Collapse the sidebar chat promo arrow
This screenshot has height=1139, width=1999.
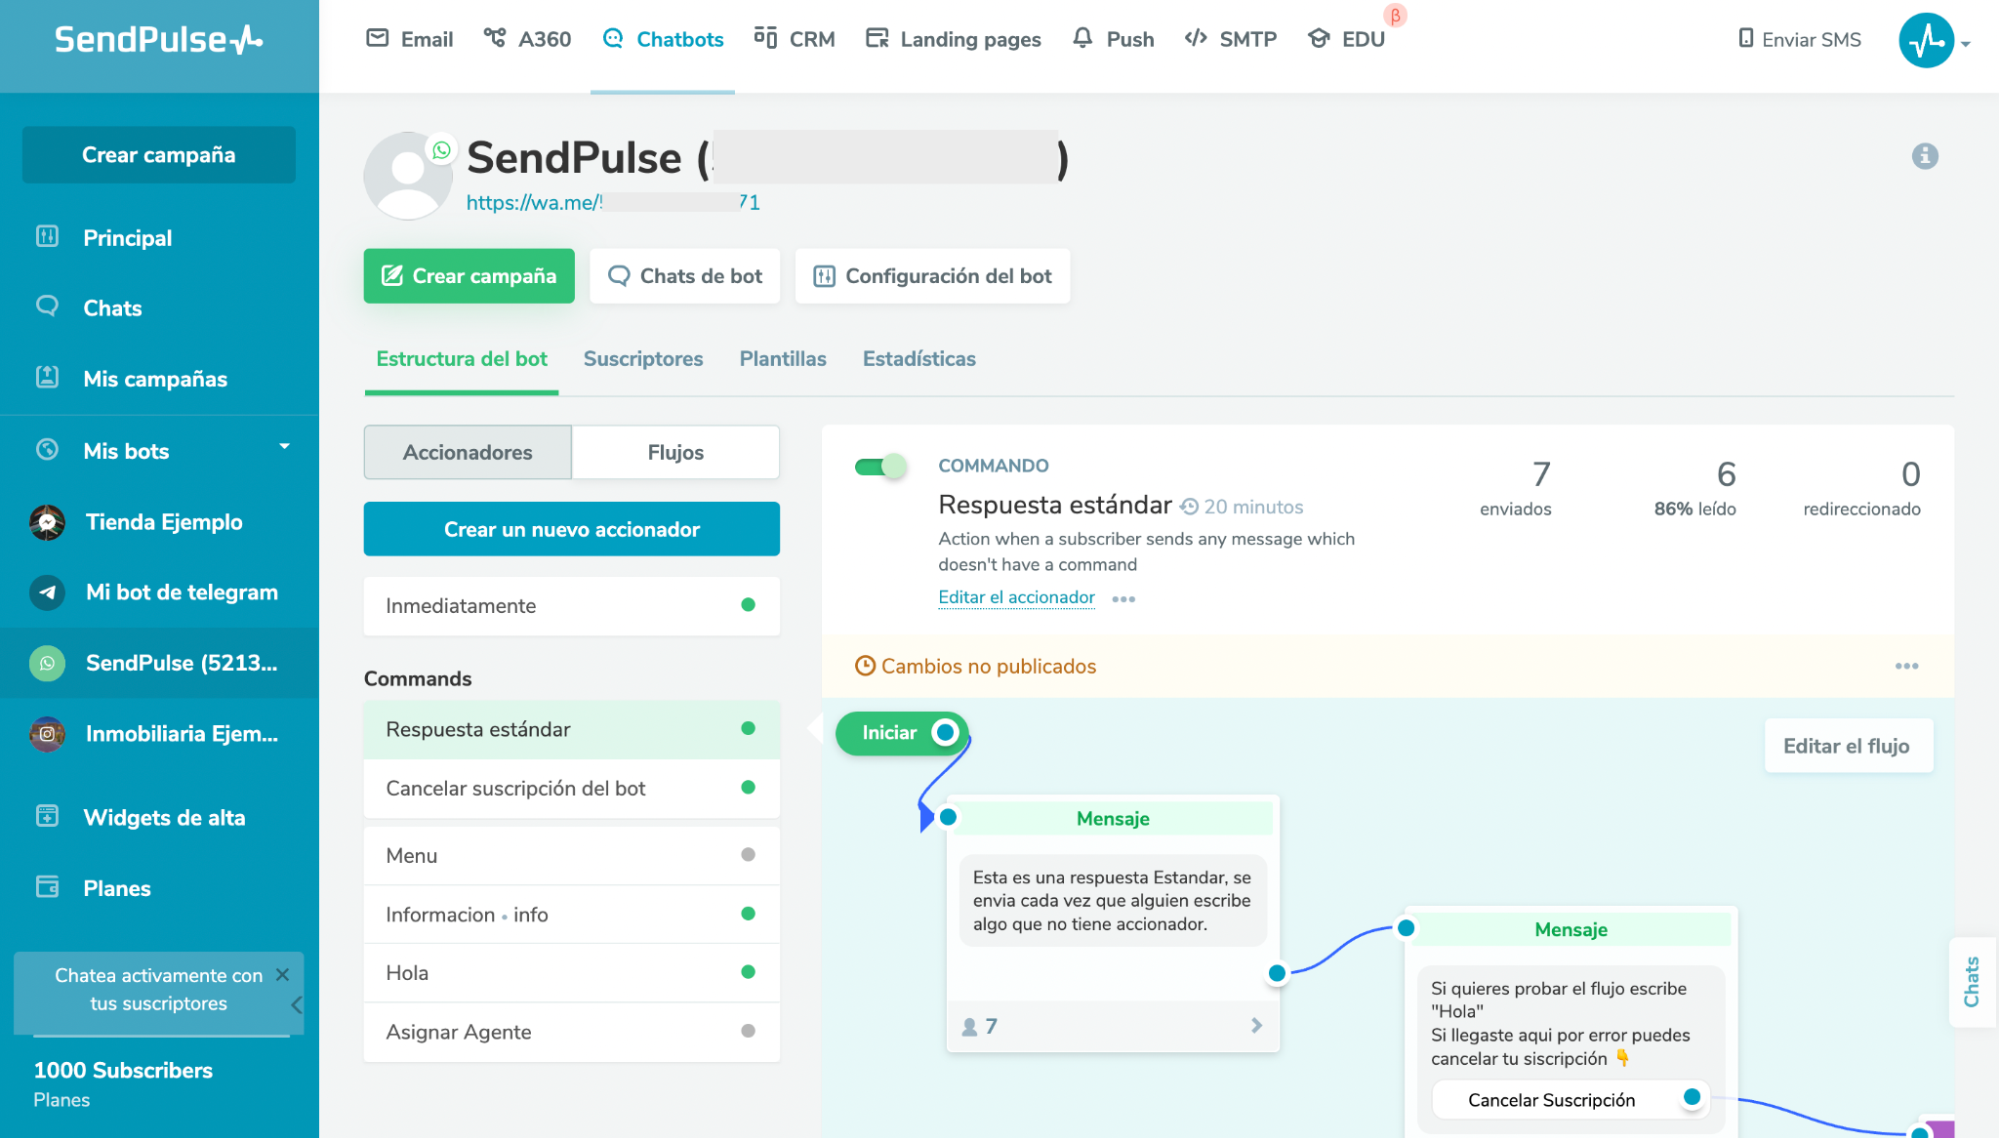click(x=297, y=1005)
